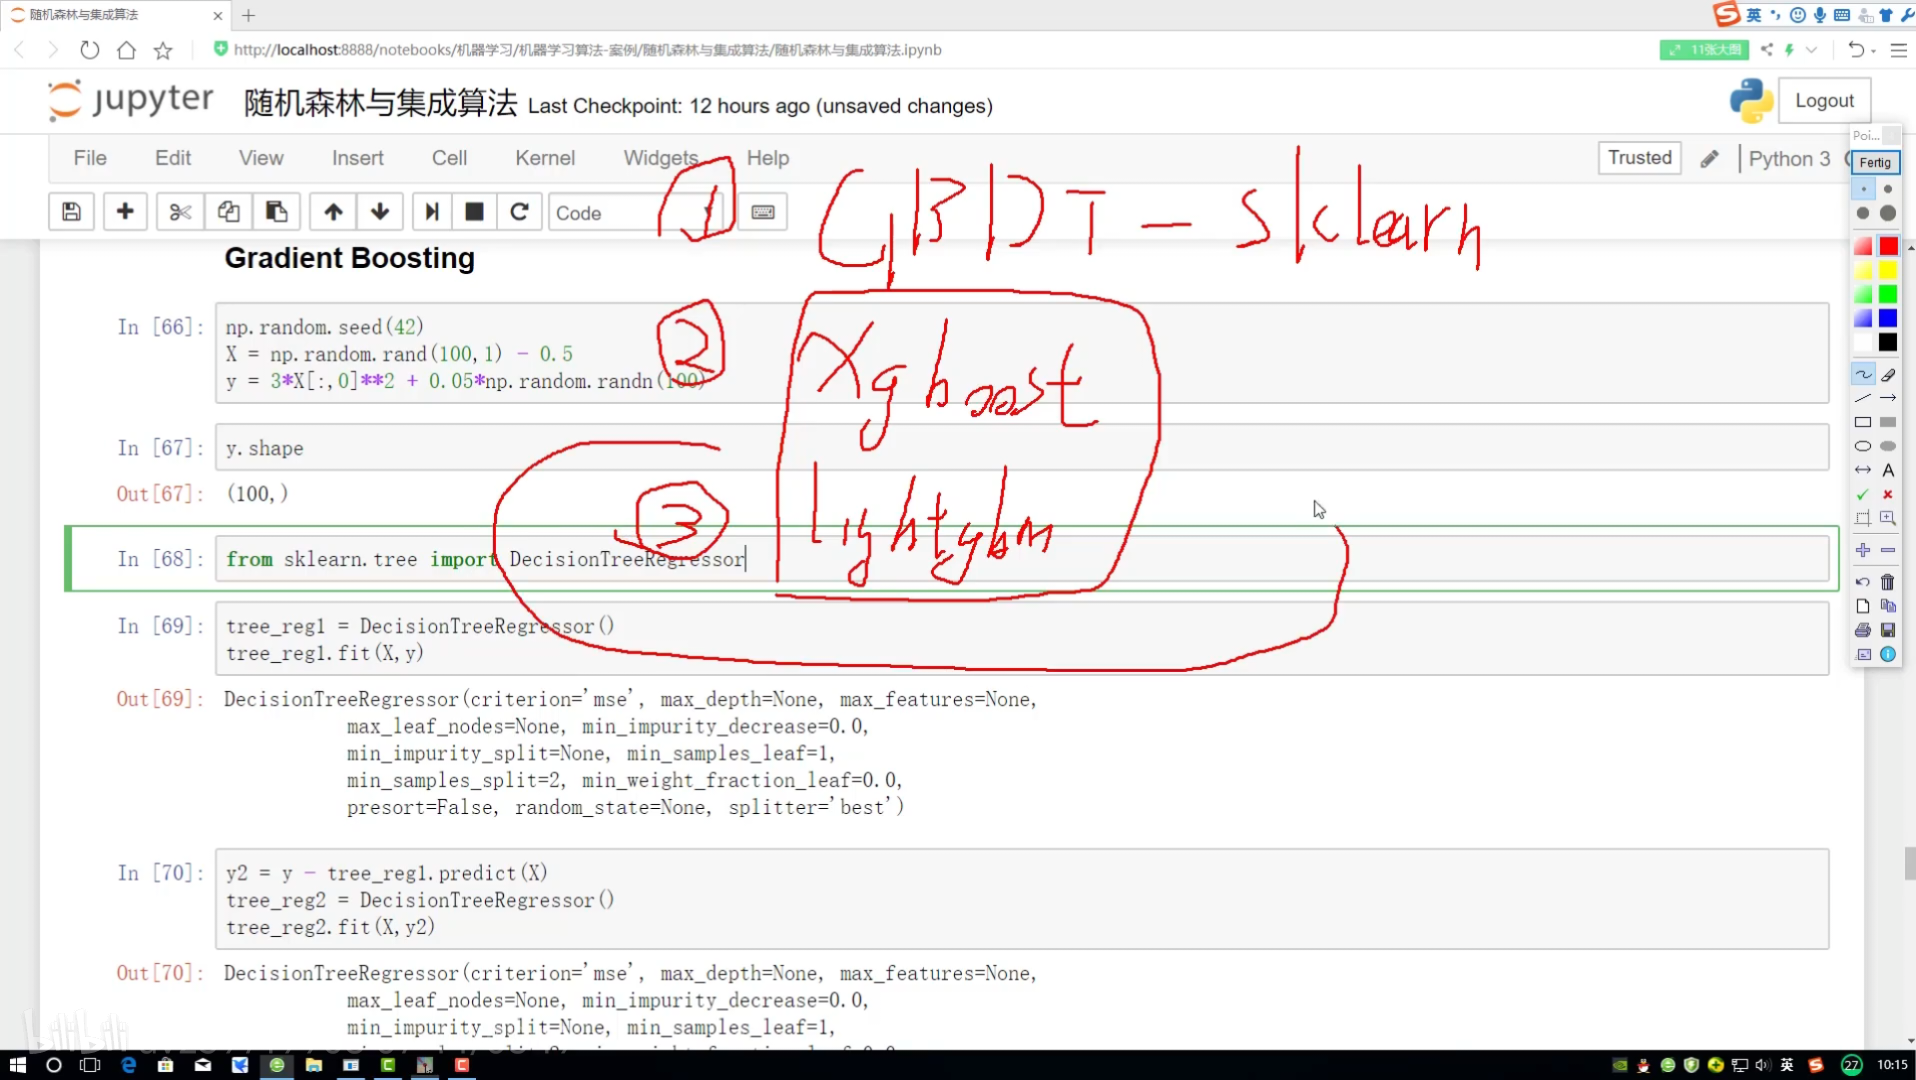The width and height of the screenshot is (1916, 1080).
Task: Toggle the Trusted notebook indicator
Action: pyautogui.click(x=1640, y=158)
